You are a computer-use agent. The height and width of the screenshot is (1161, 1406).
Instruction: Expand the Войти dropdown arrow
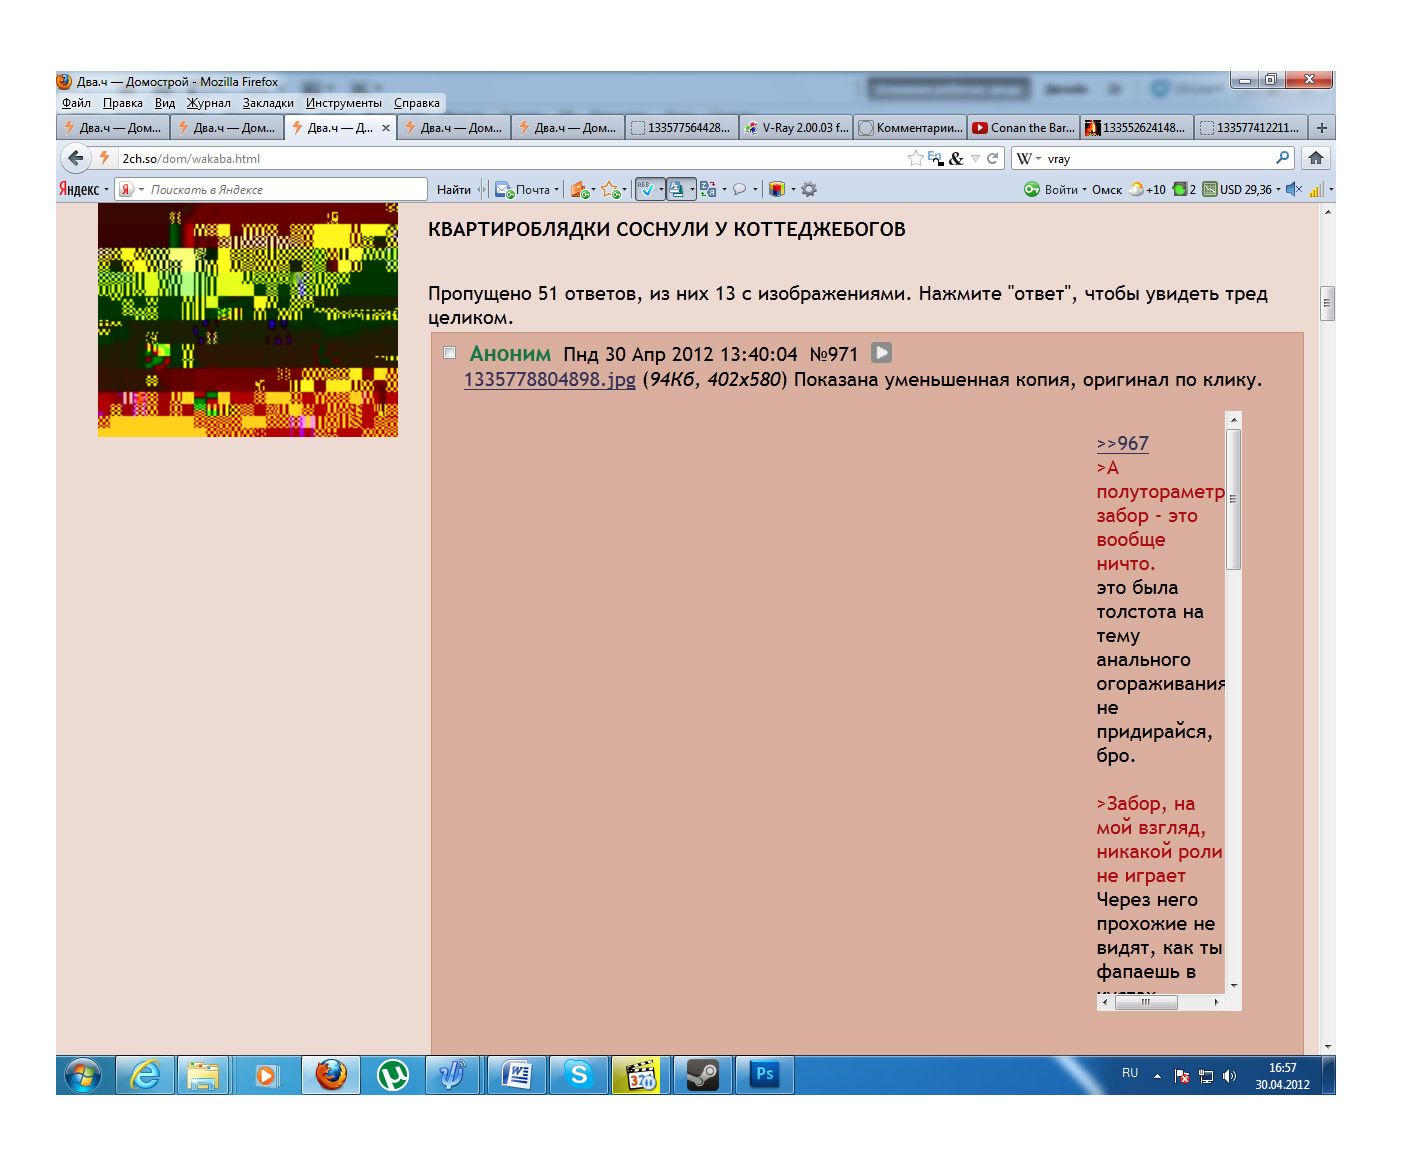point(1084,189)
